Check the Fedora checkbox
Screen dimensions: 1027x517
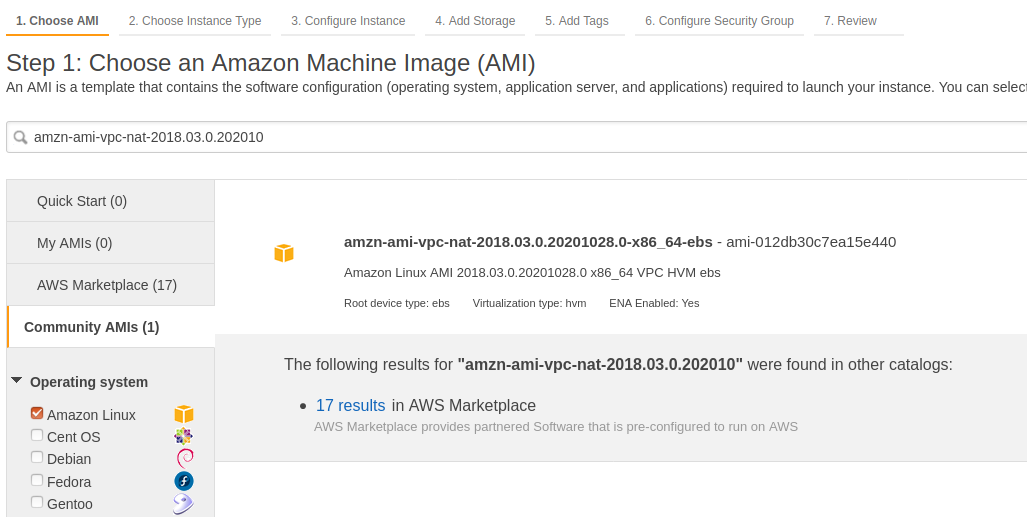pos(37,480)
